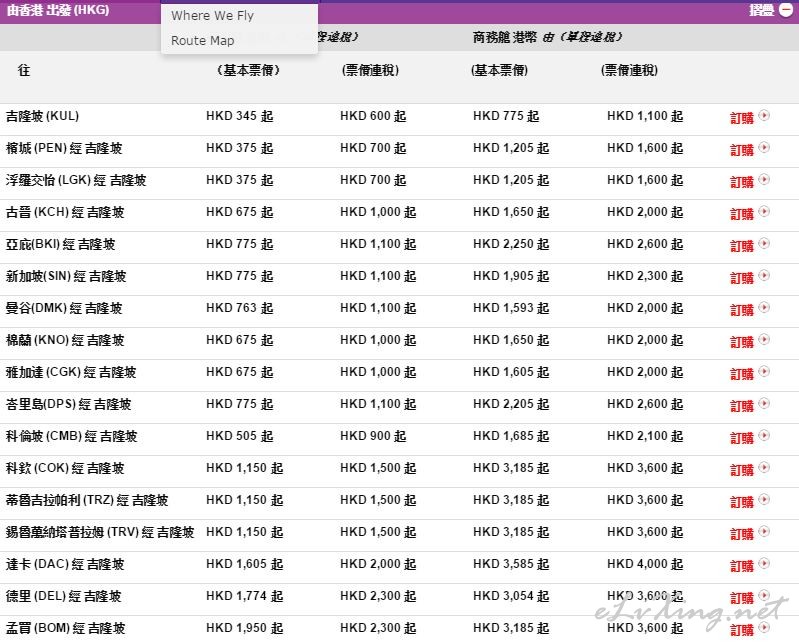Click the HKD 3,054 business fare cell
Image resolution: width=799 pixels, height=644 pixels.
point(511,596)
